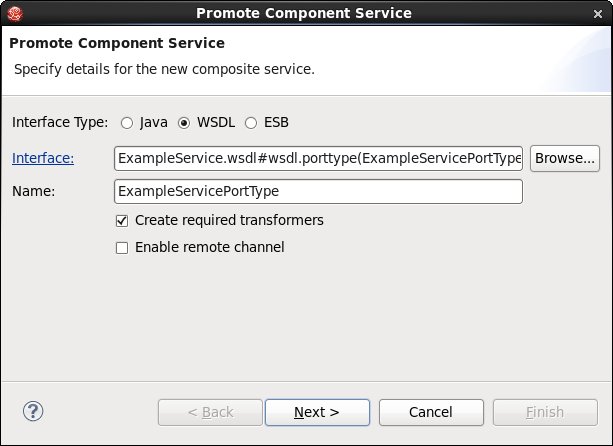Click Browse to choose an interface
613x446 pixels.
pos(564,158)
